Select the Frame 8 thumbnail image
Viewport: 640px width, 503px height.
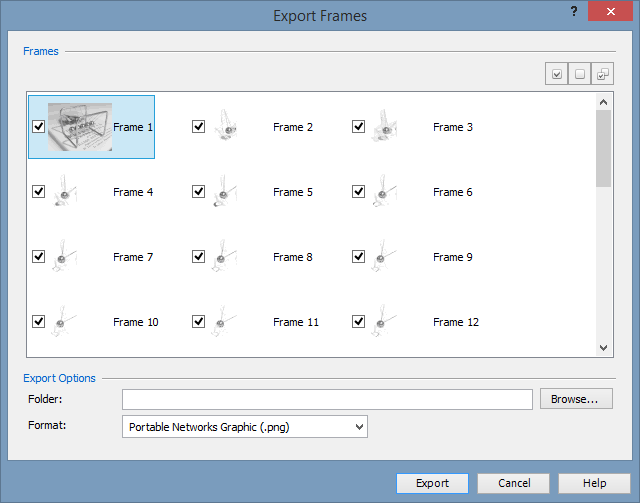pyautogui.click(x=224, y=256)
